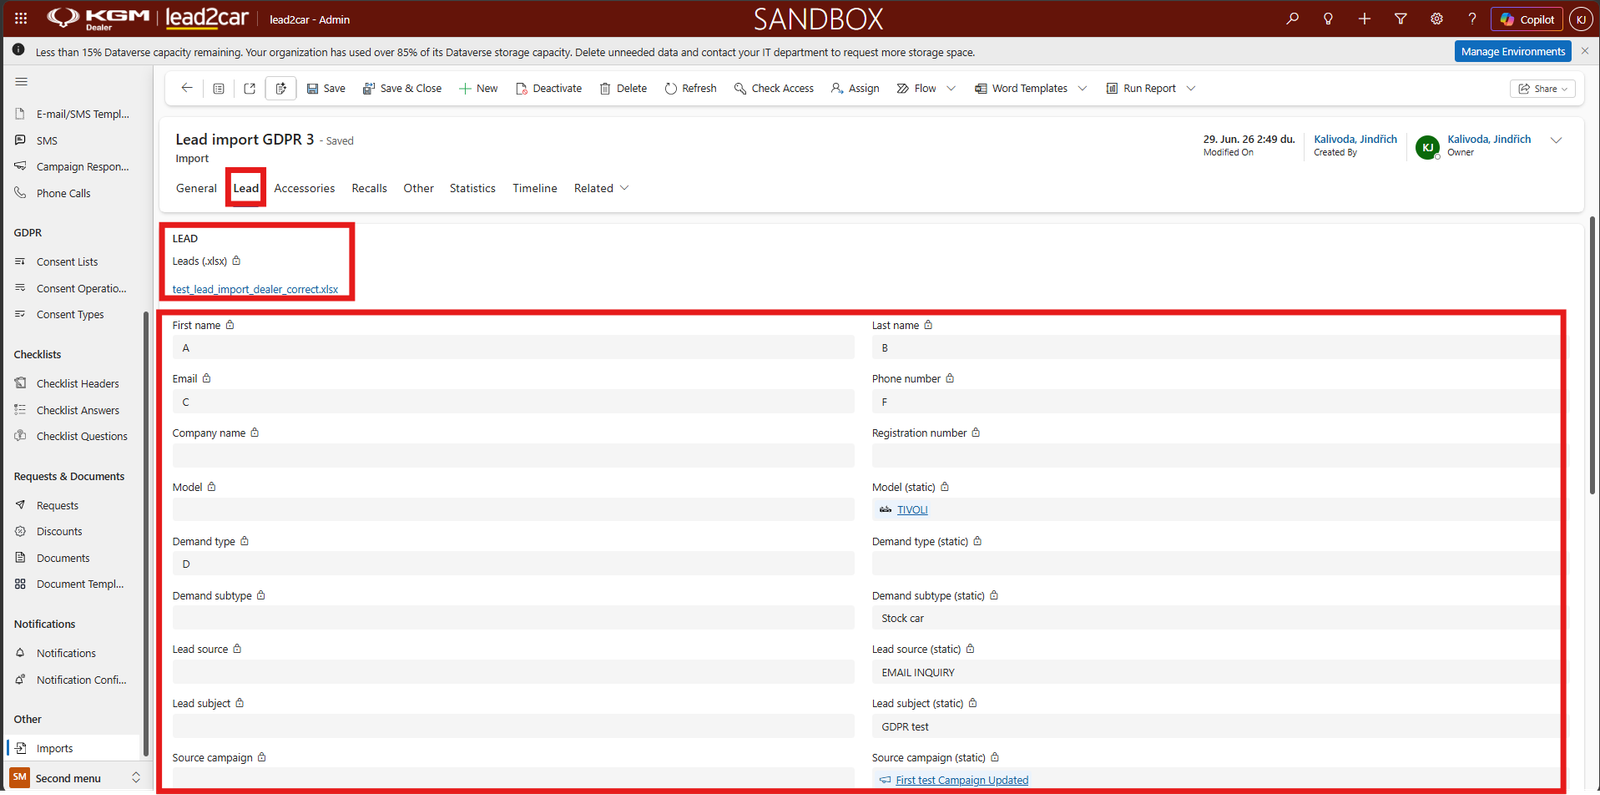The width and height of the screenshot is (1600, 795).
Task: Click Check Access
Action: (x=774, y=88)
